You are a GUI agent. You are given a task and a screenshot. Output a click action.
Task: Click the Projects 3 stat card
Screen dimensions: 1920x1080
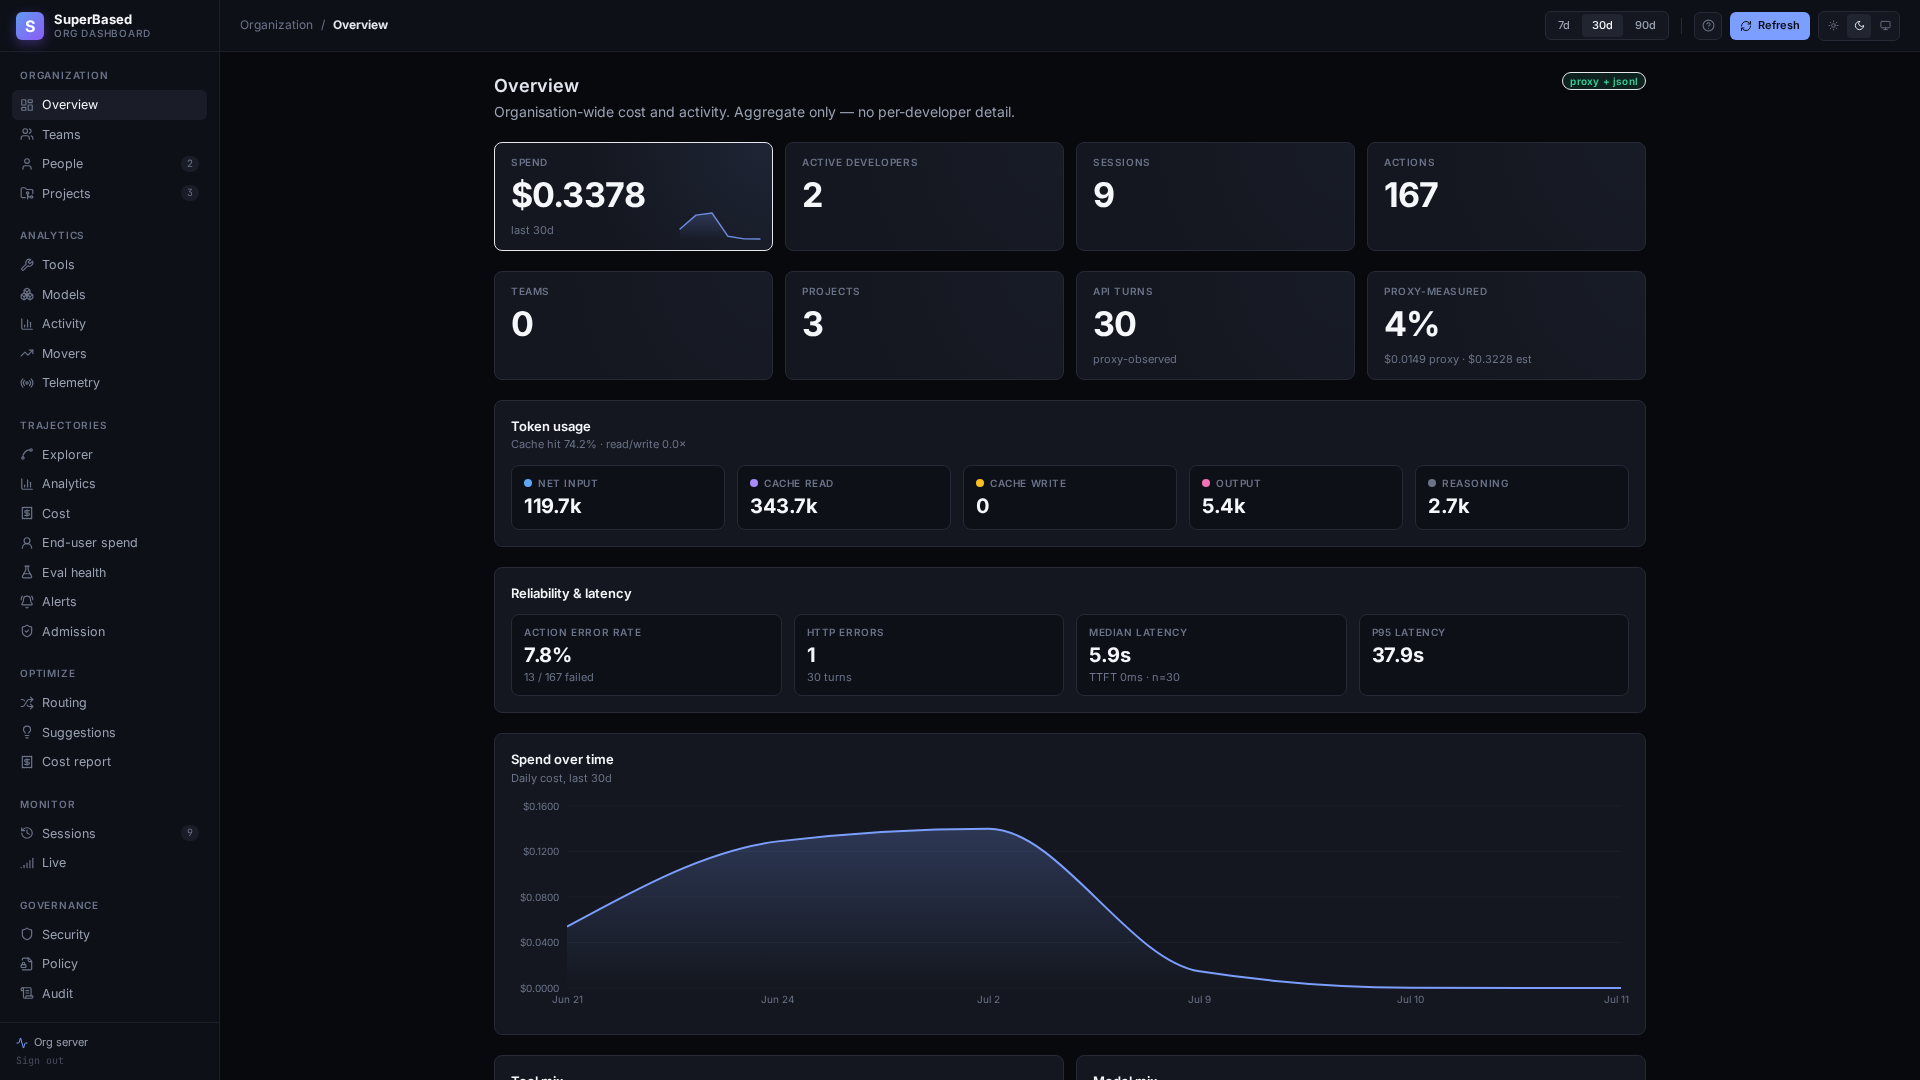924,325
